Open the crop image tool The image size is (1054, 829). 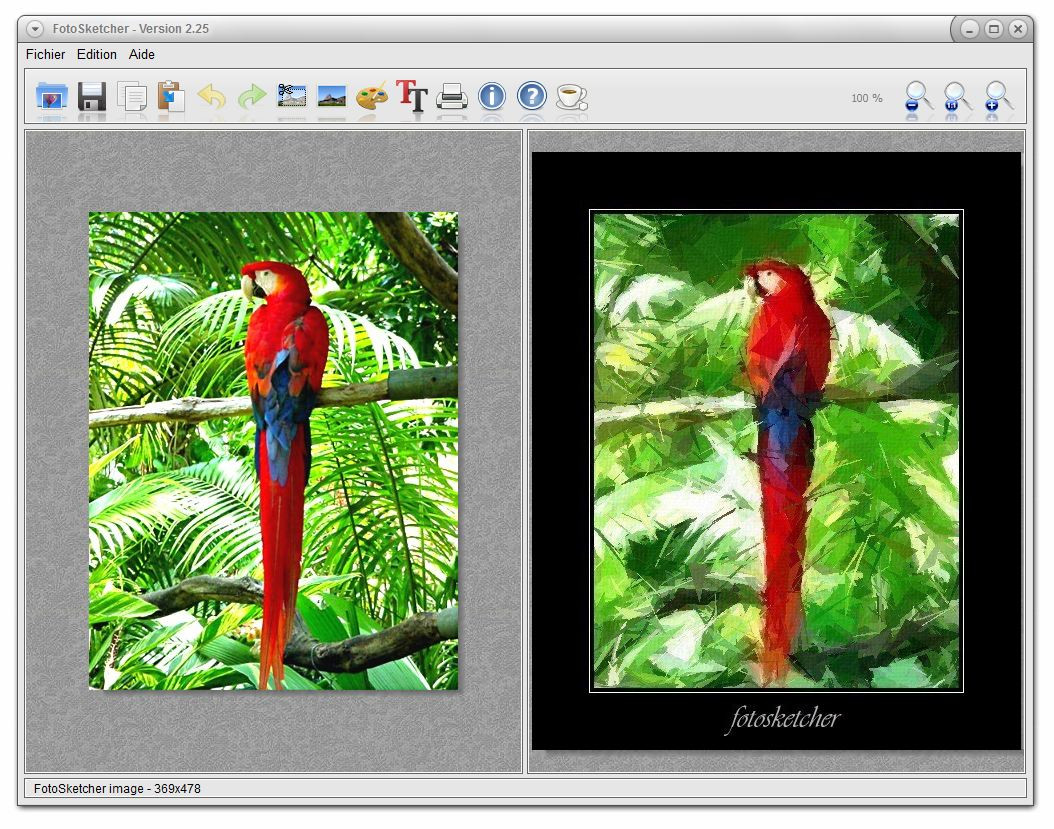(x=291, y=96)
